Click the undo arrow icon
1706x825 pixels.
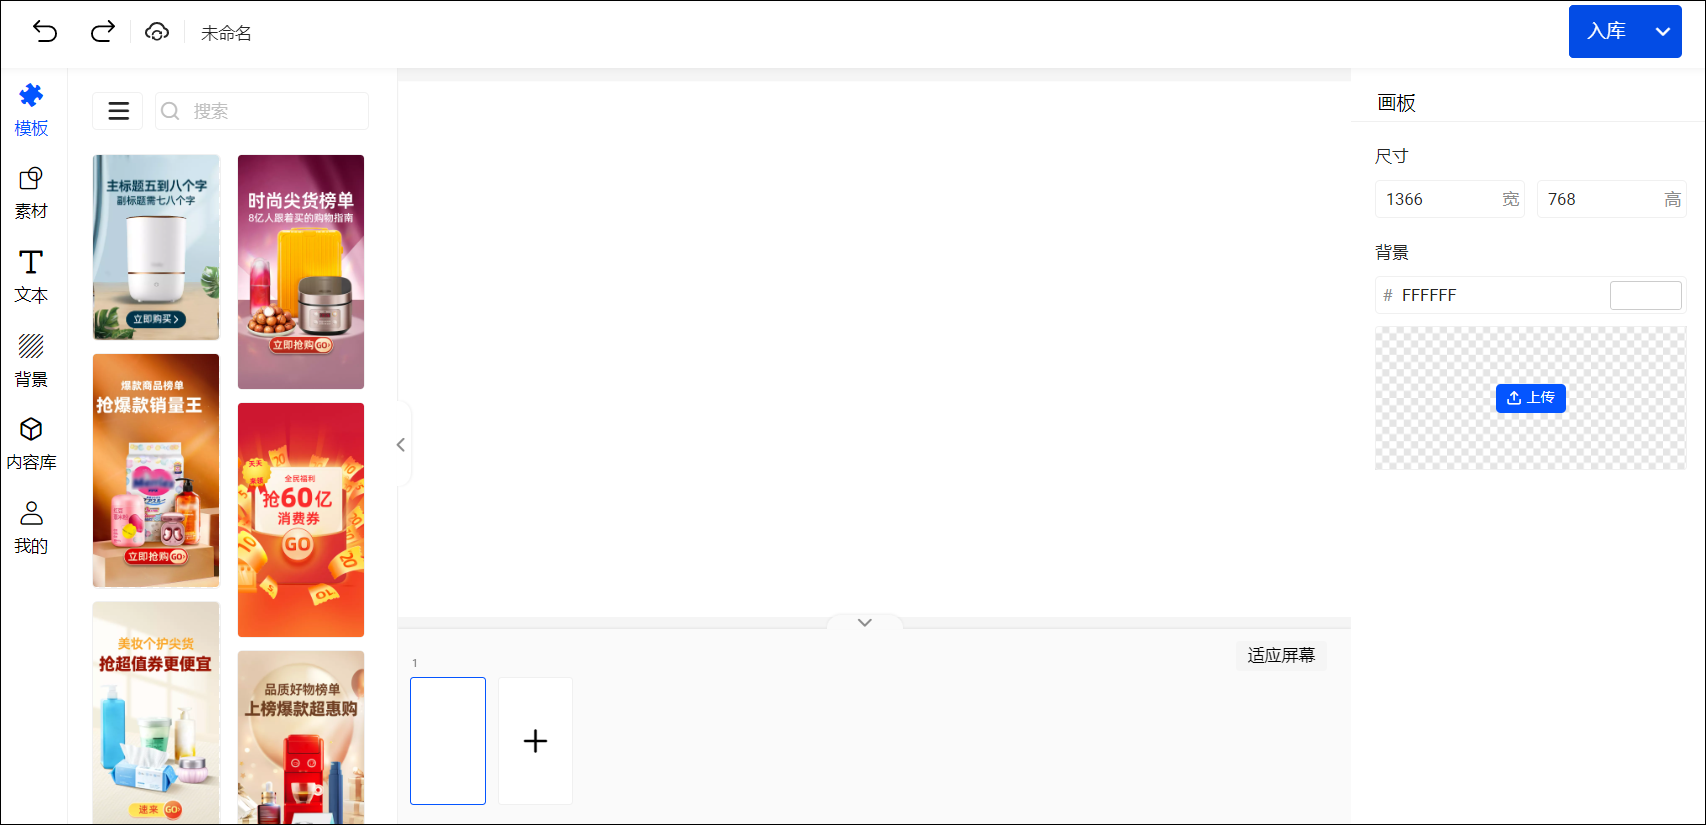coord(45,32)
